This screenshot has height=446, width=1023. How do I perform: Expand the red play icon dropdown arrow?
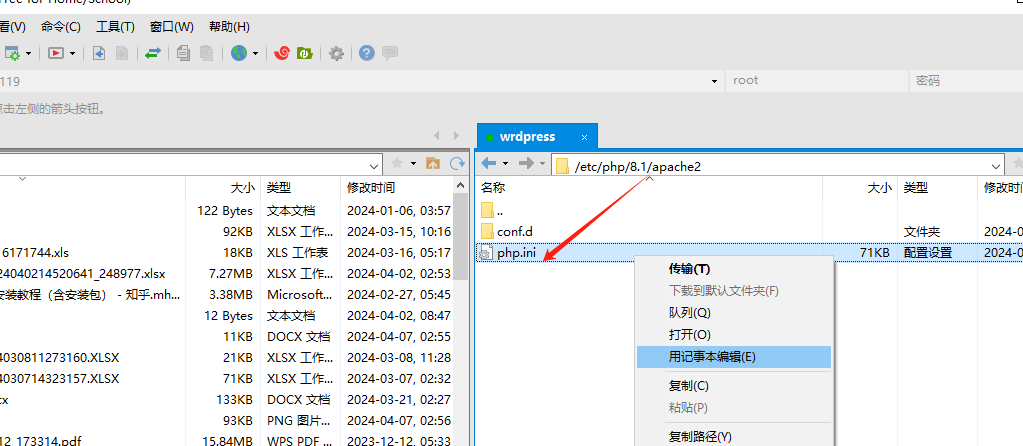tap(72, 53)
